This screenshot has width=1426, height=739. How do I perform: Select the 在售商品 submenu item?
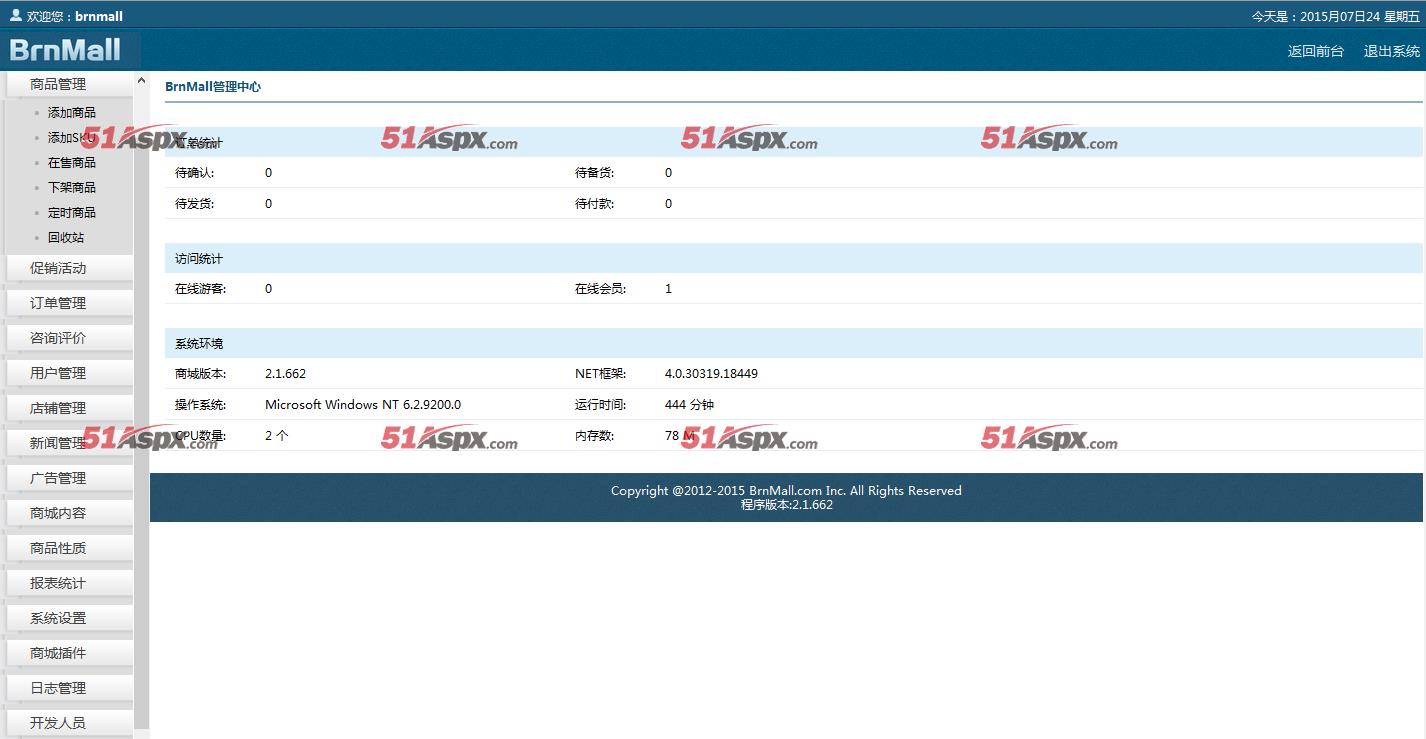tap(72, 163)
